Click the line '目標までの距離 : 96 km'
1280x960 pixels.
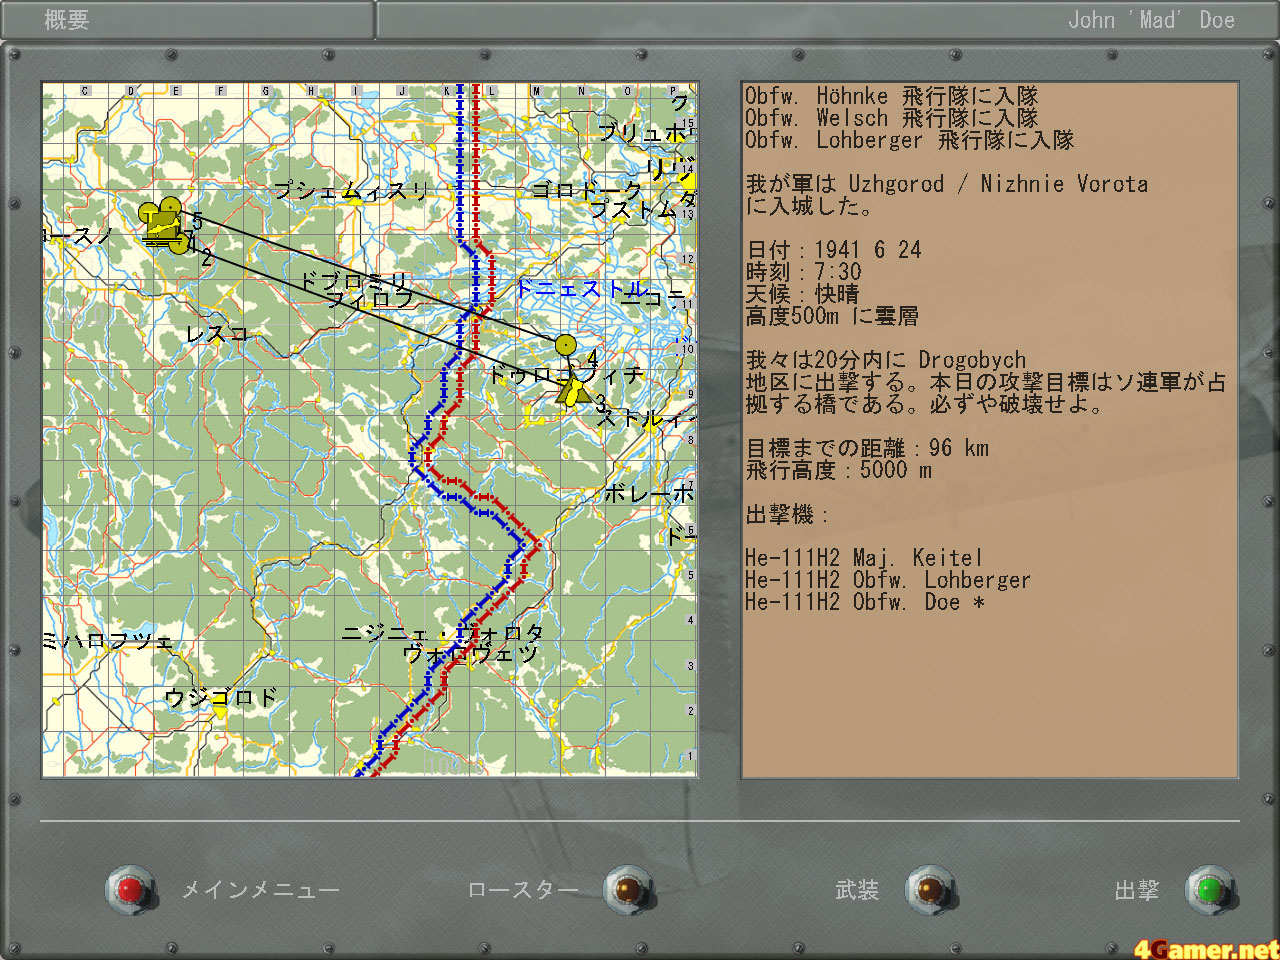pos(868,448)
